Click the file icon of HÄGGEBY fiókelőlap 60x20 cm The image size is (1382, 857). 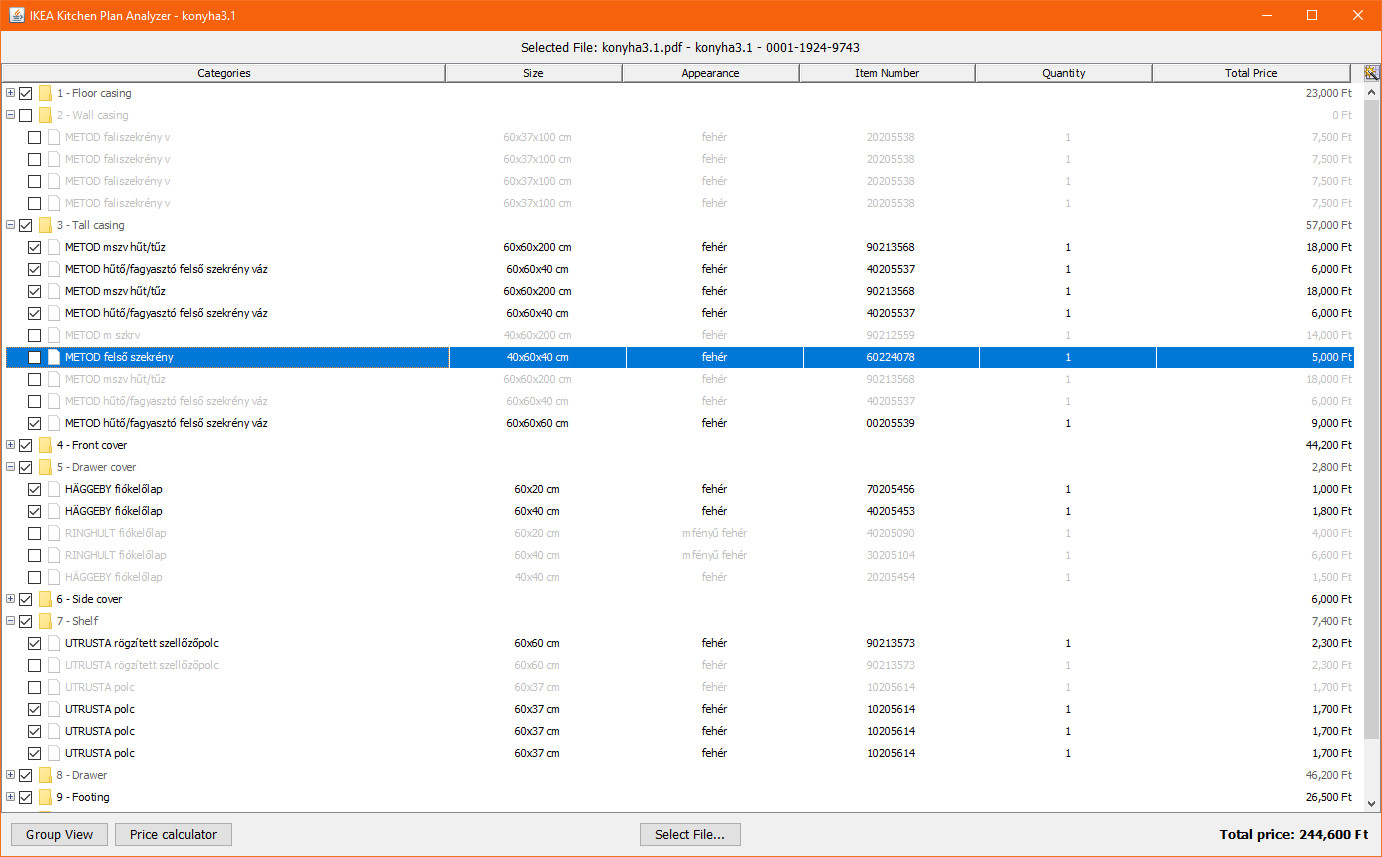(x=54, y=489)
